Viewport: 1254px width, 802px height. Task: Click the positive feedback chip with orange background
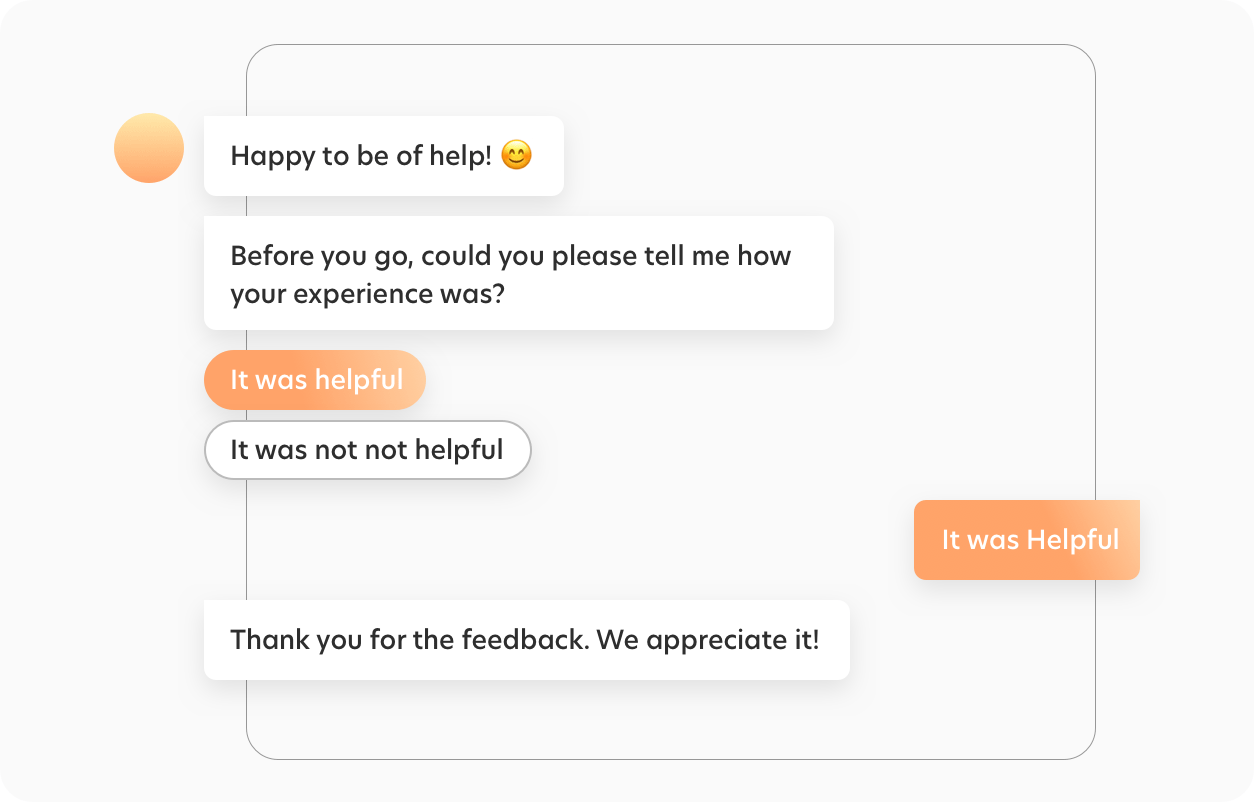314,380
